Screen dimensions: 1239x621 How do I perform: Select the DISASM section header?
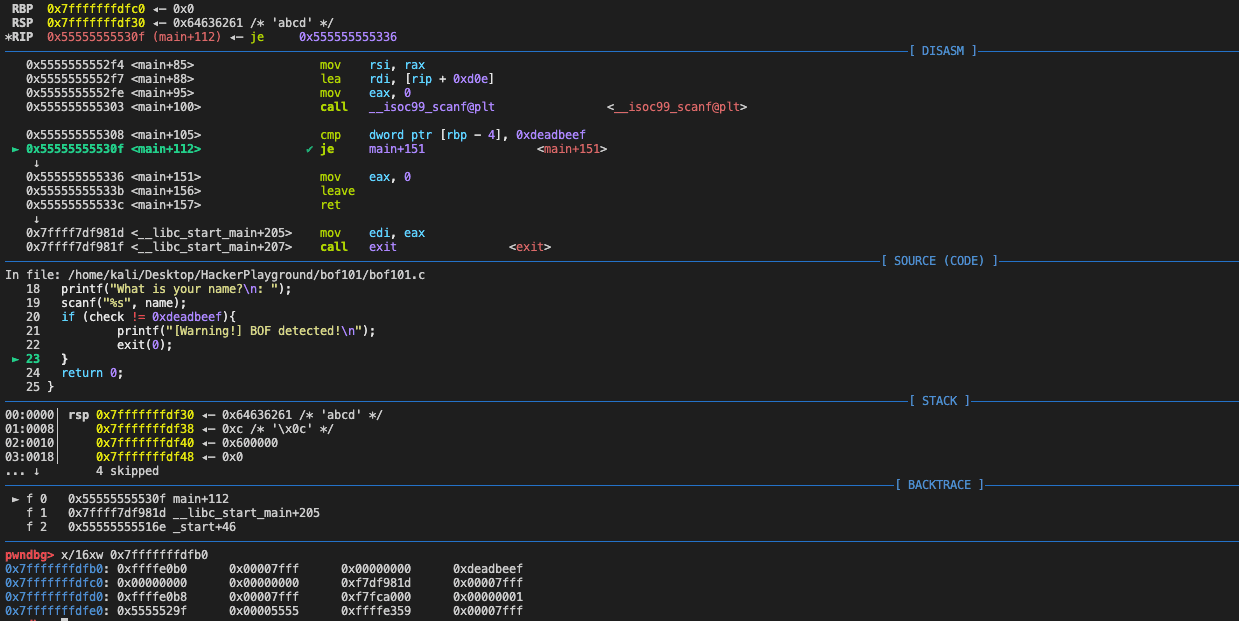[x=942, y=51]
